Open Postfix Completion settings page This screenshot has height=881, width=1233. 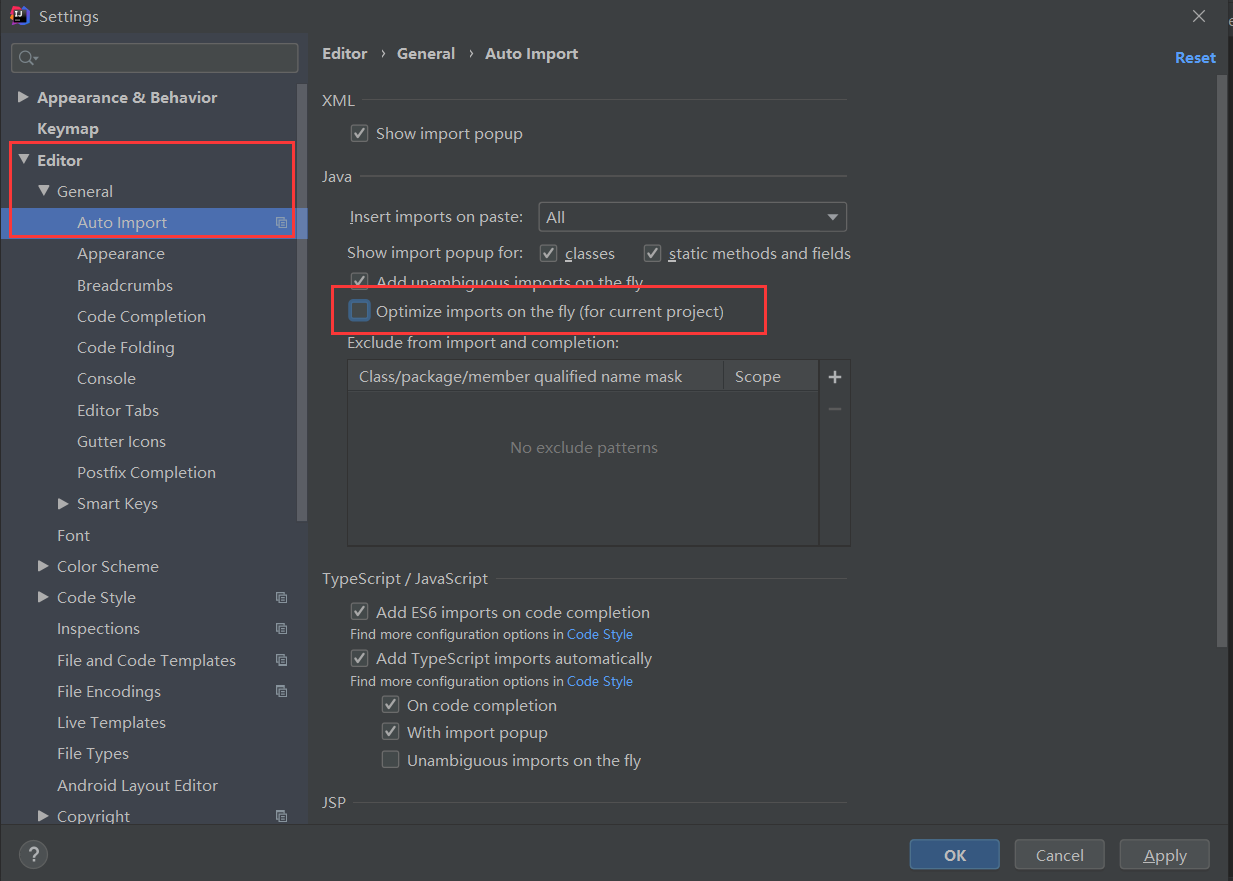click(x=148, y=472)
